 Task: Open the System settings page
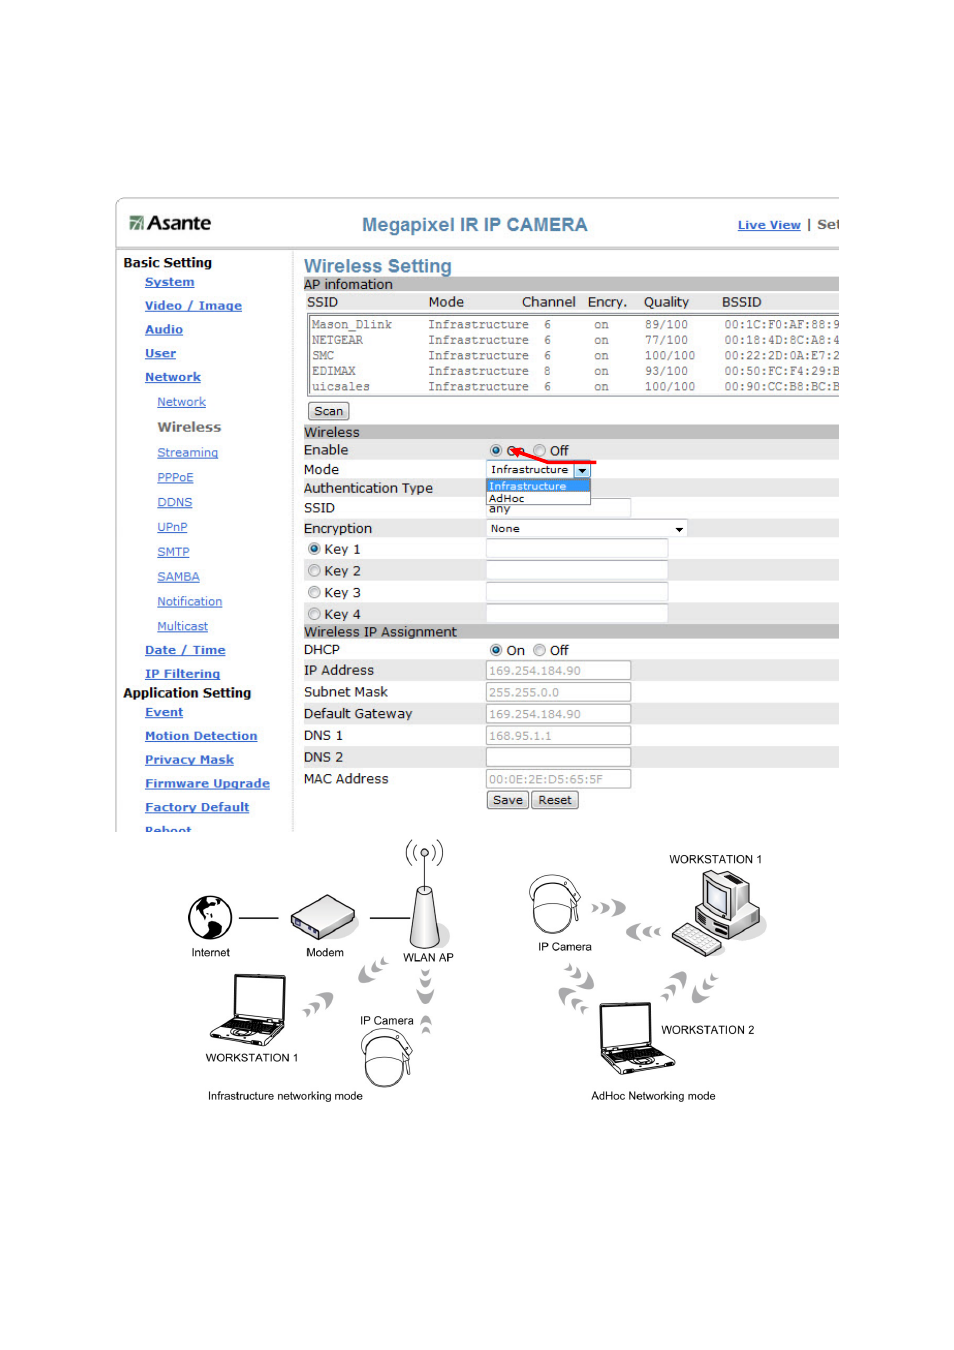pos(169,282)
